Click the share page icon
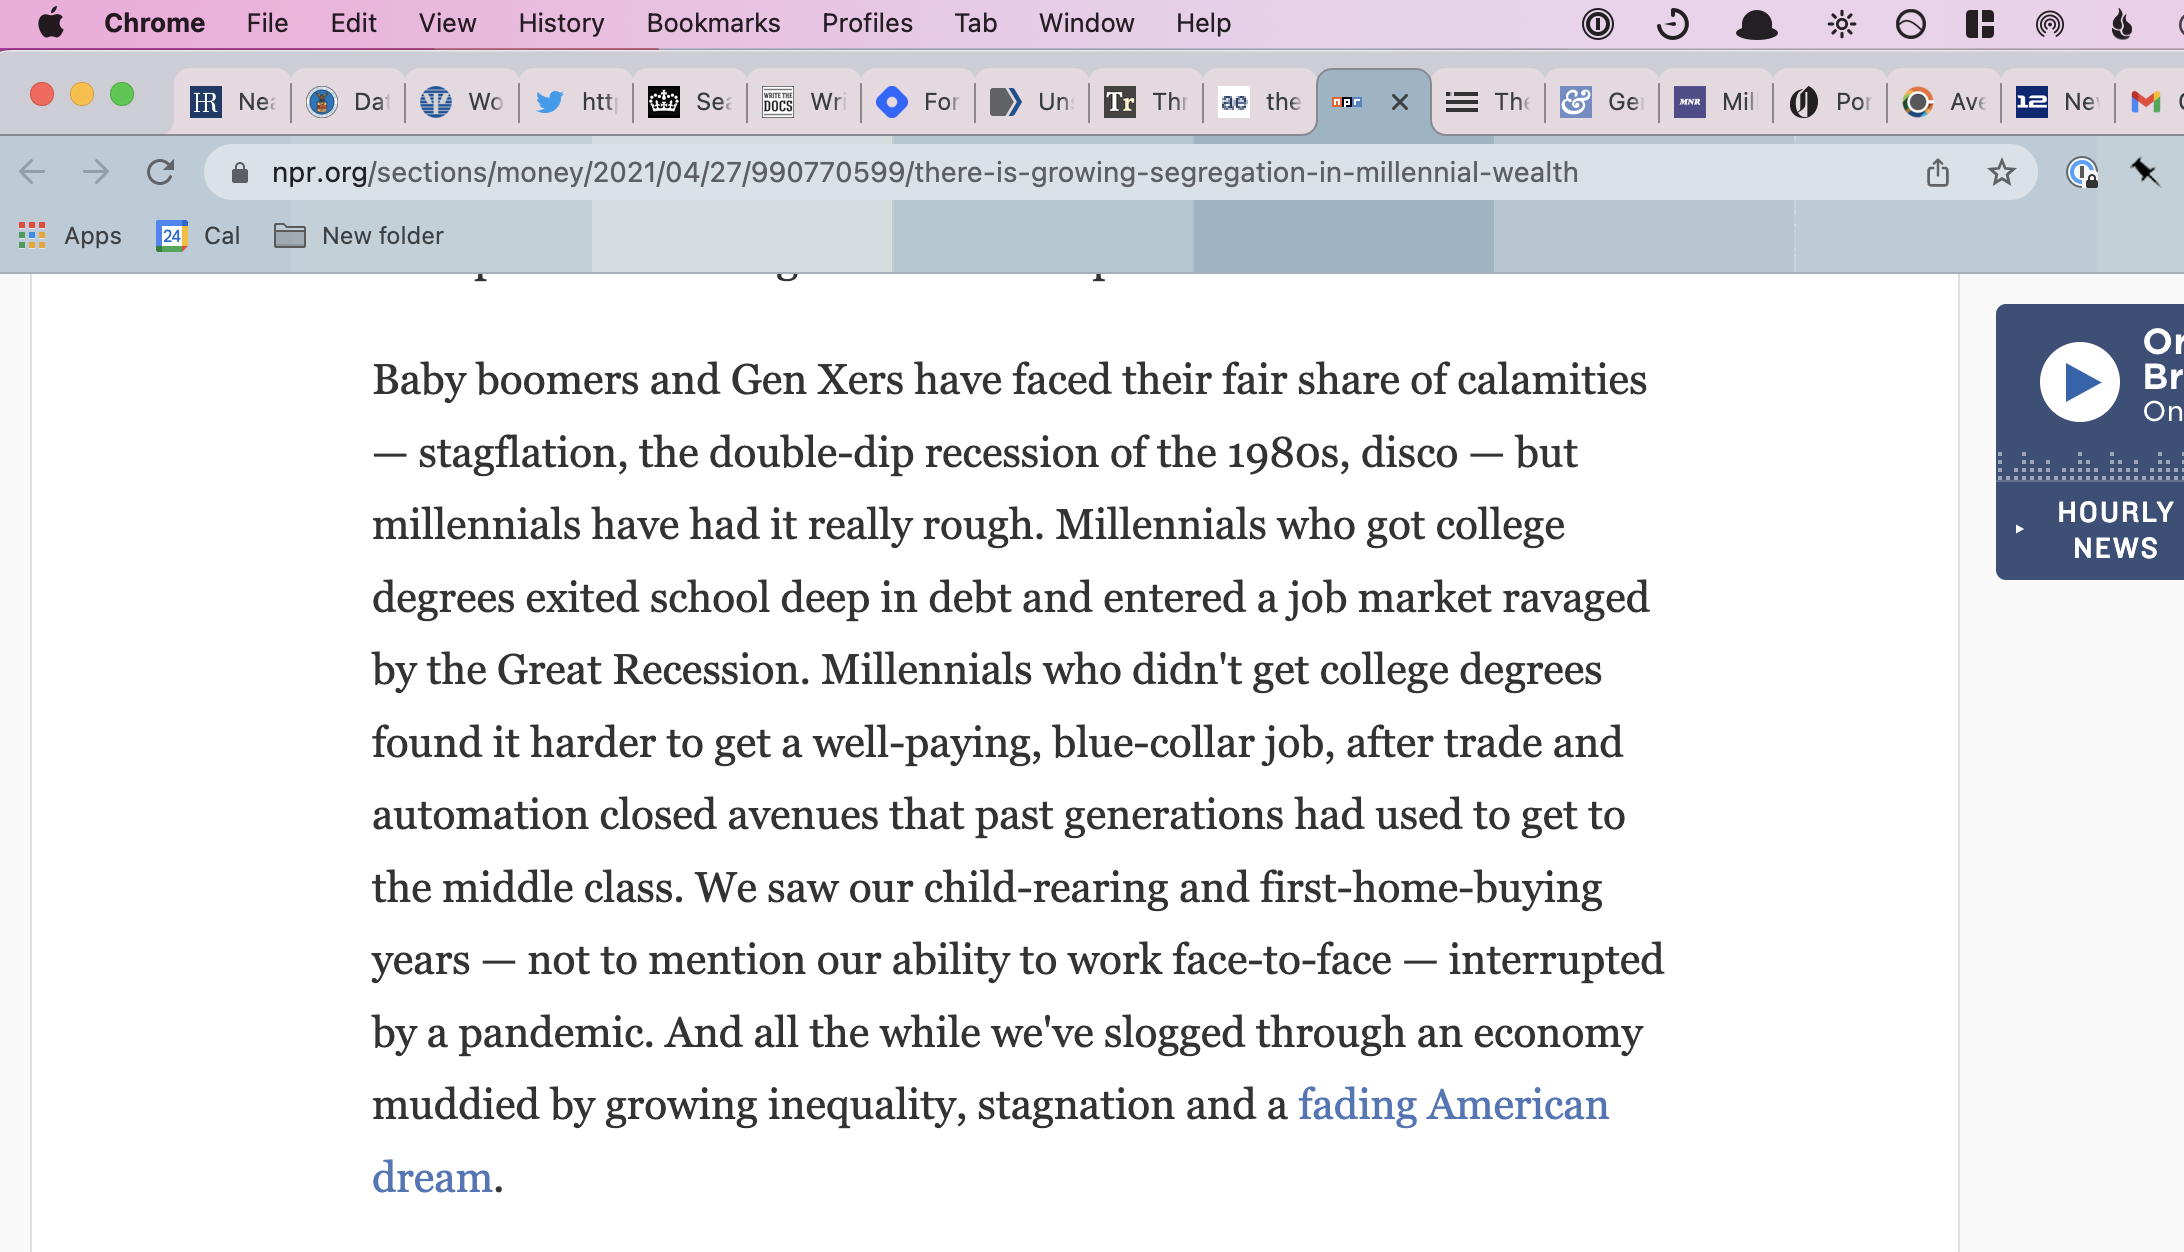The width and height of the screenshot is (2184, 1252). pyautogui.click(x=1938, y=173)
